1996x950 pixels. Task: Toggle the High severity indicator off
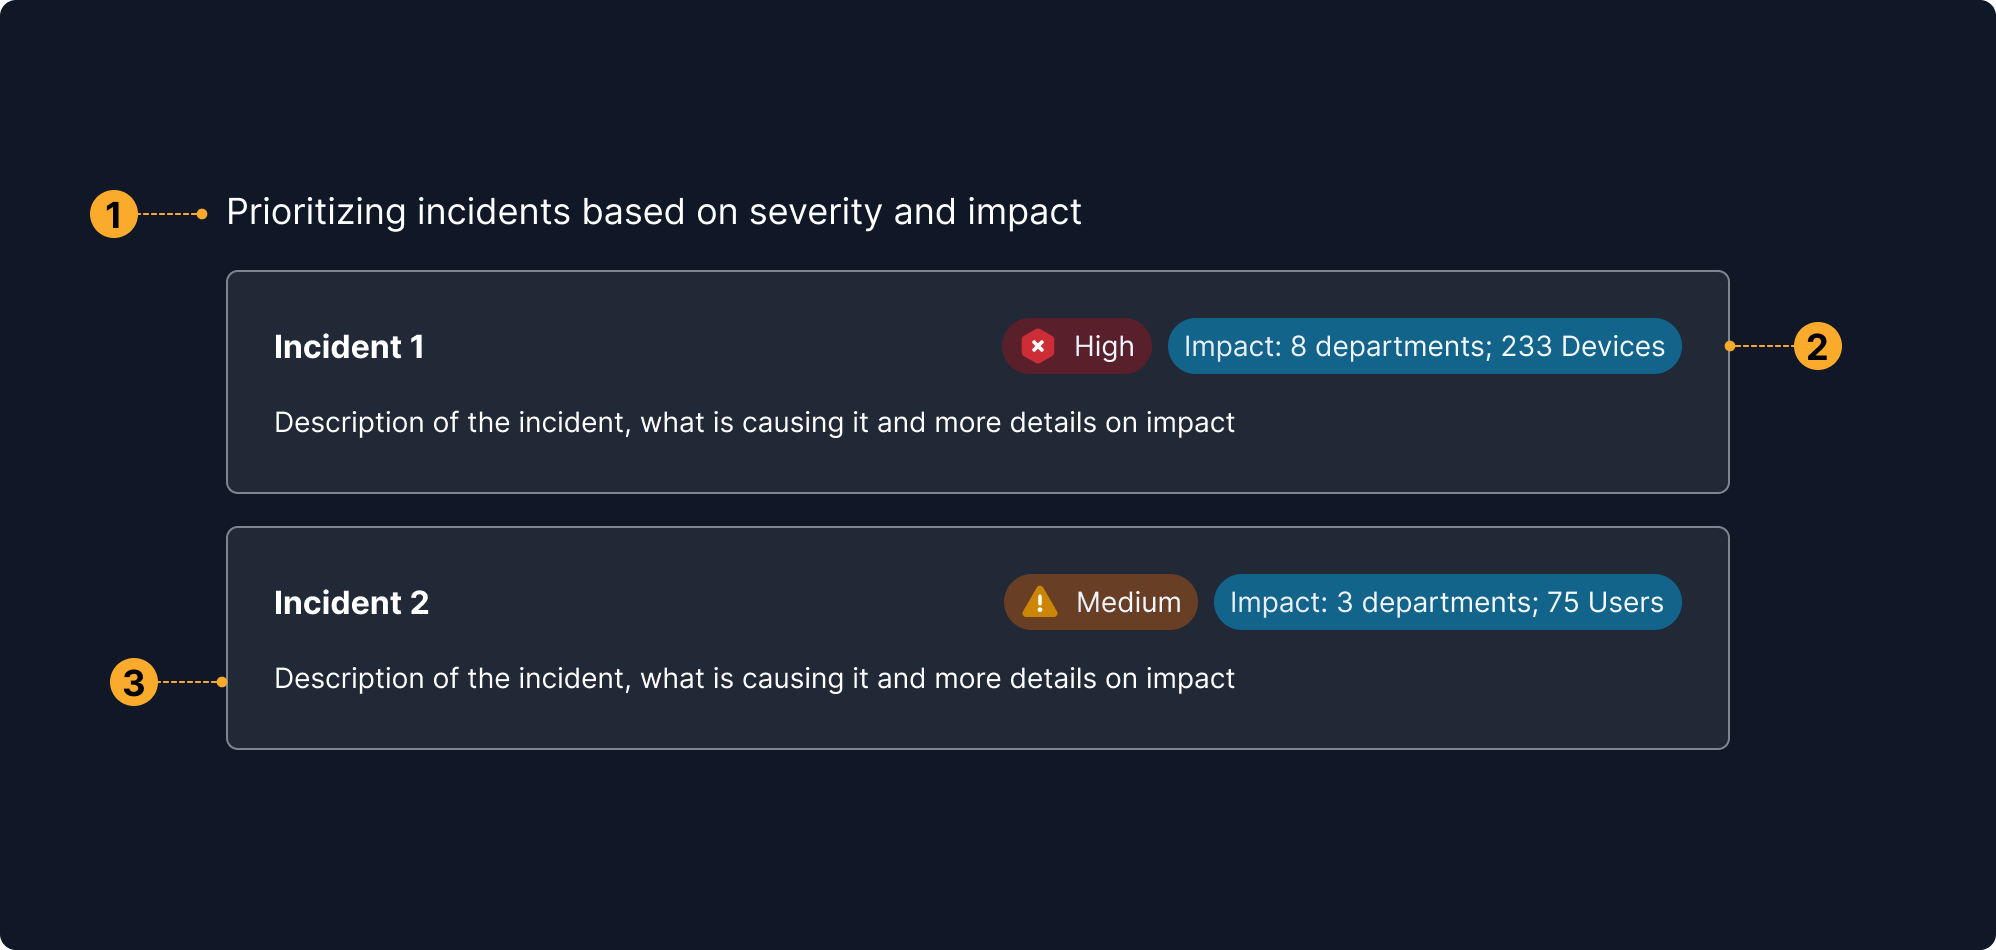click(1077, 345)
